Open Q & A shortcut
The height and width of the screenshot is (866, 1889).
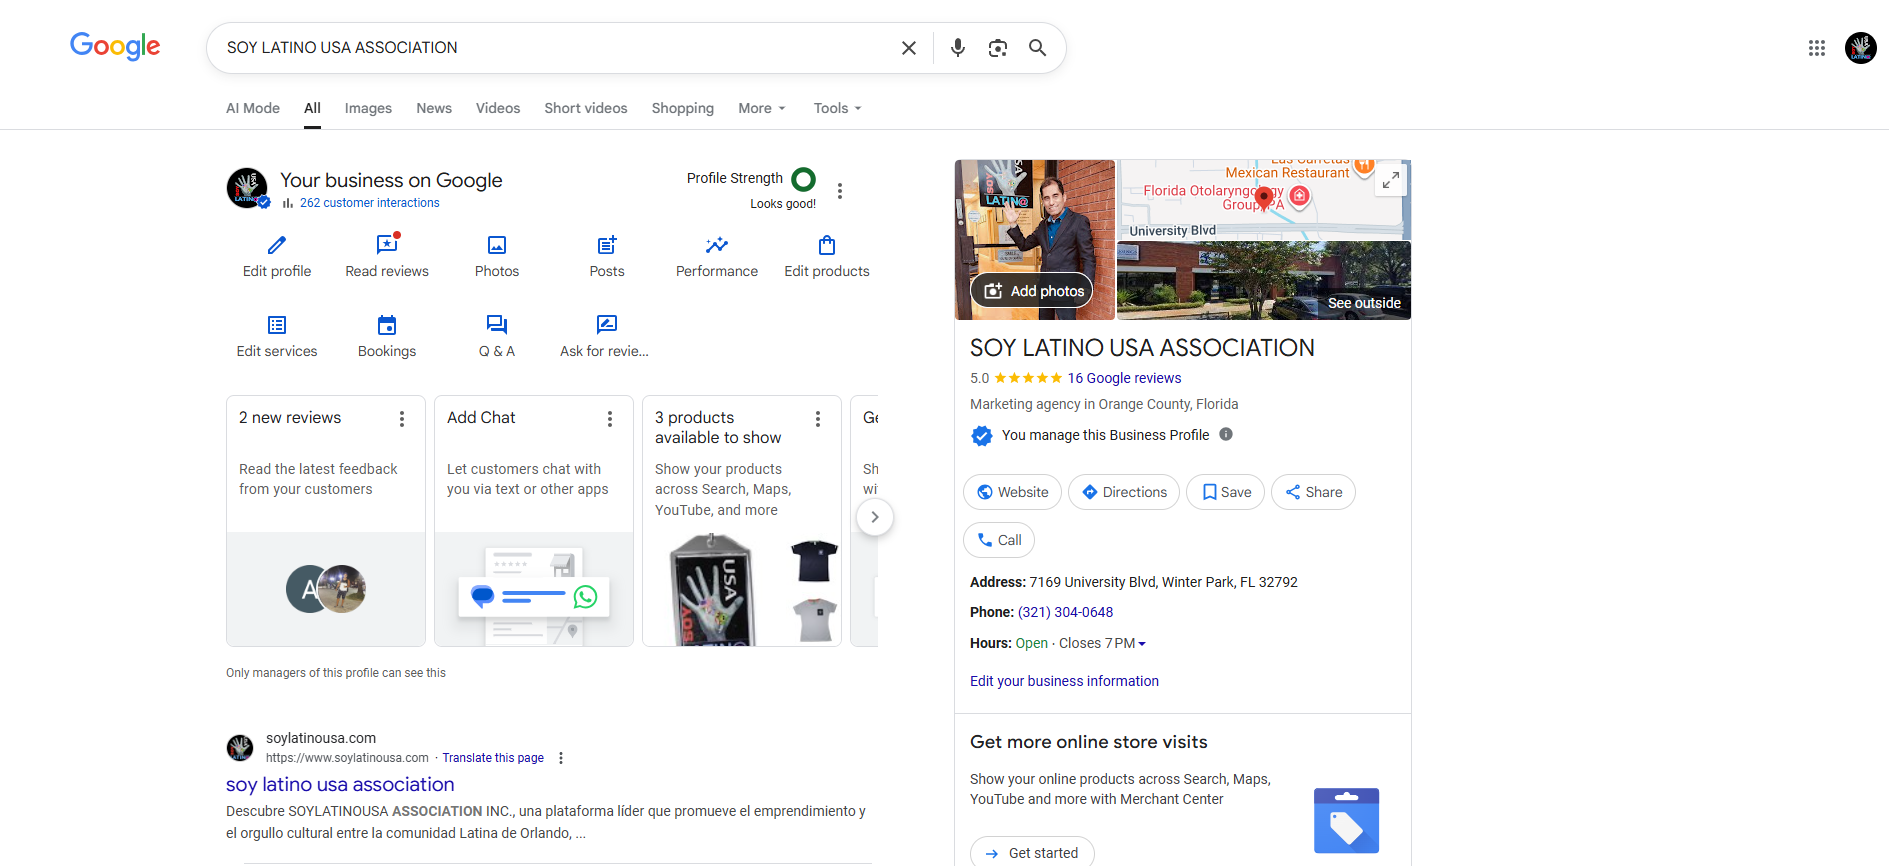[497, 336]
